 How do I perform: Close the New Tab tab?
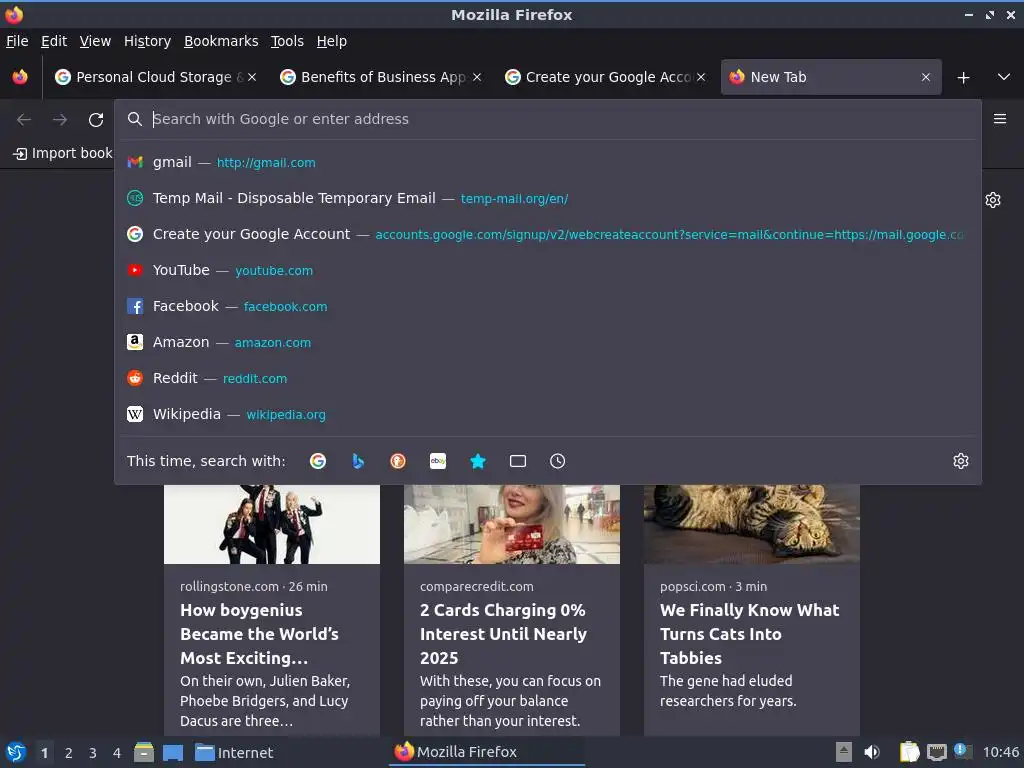926,77
